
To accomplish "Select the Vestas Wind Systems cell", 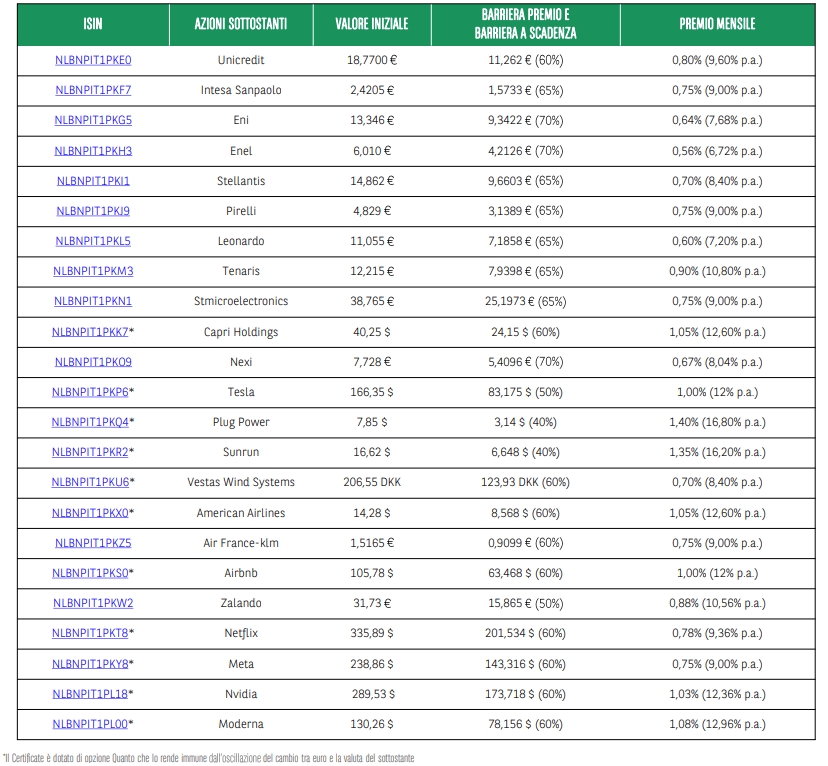I will pyautogui.click(x=241, y=483).
